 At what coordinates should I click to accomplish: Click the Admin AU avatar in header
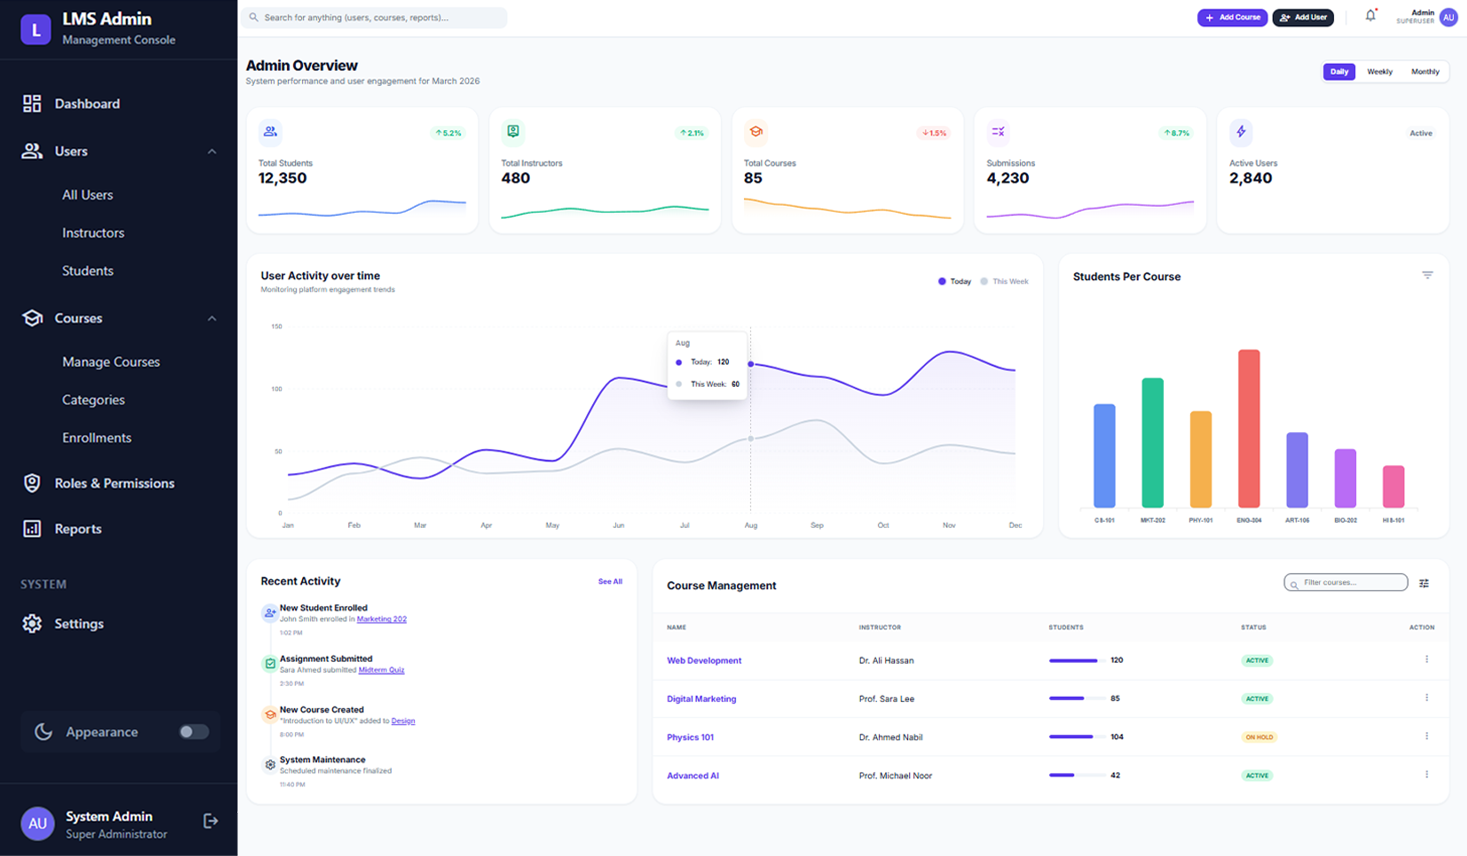pos(1448,17)
